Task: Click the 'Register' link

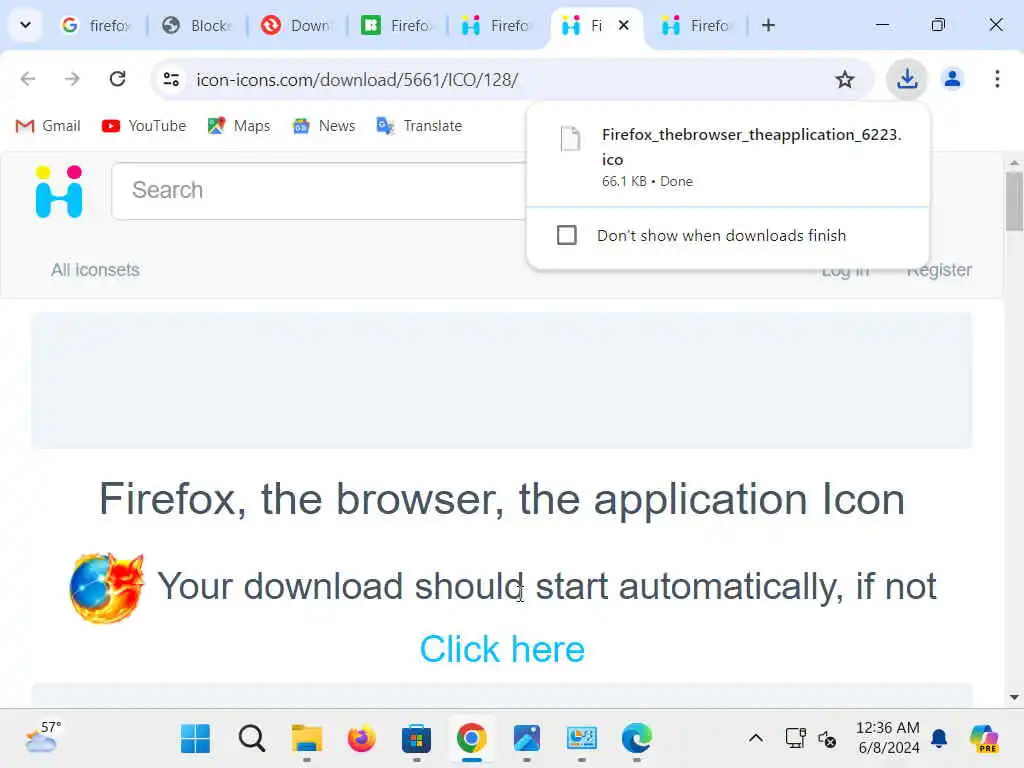Action: 938,270
